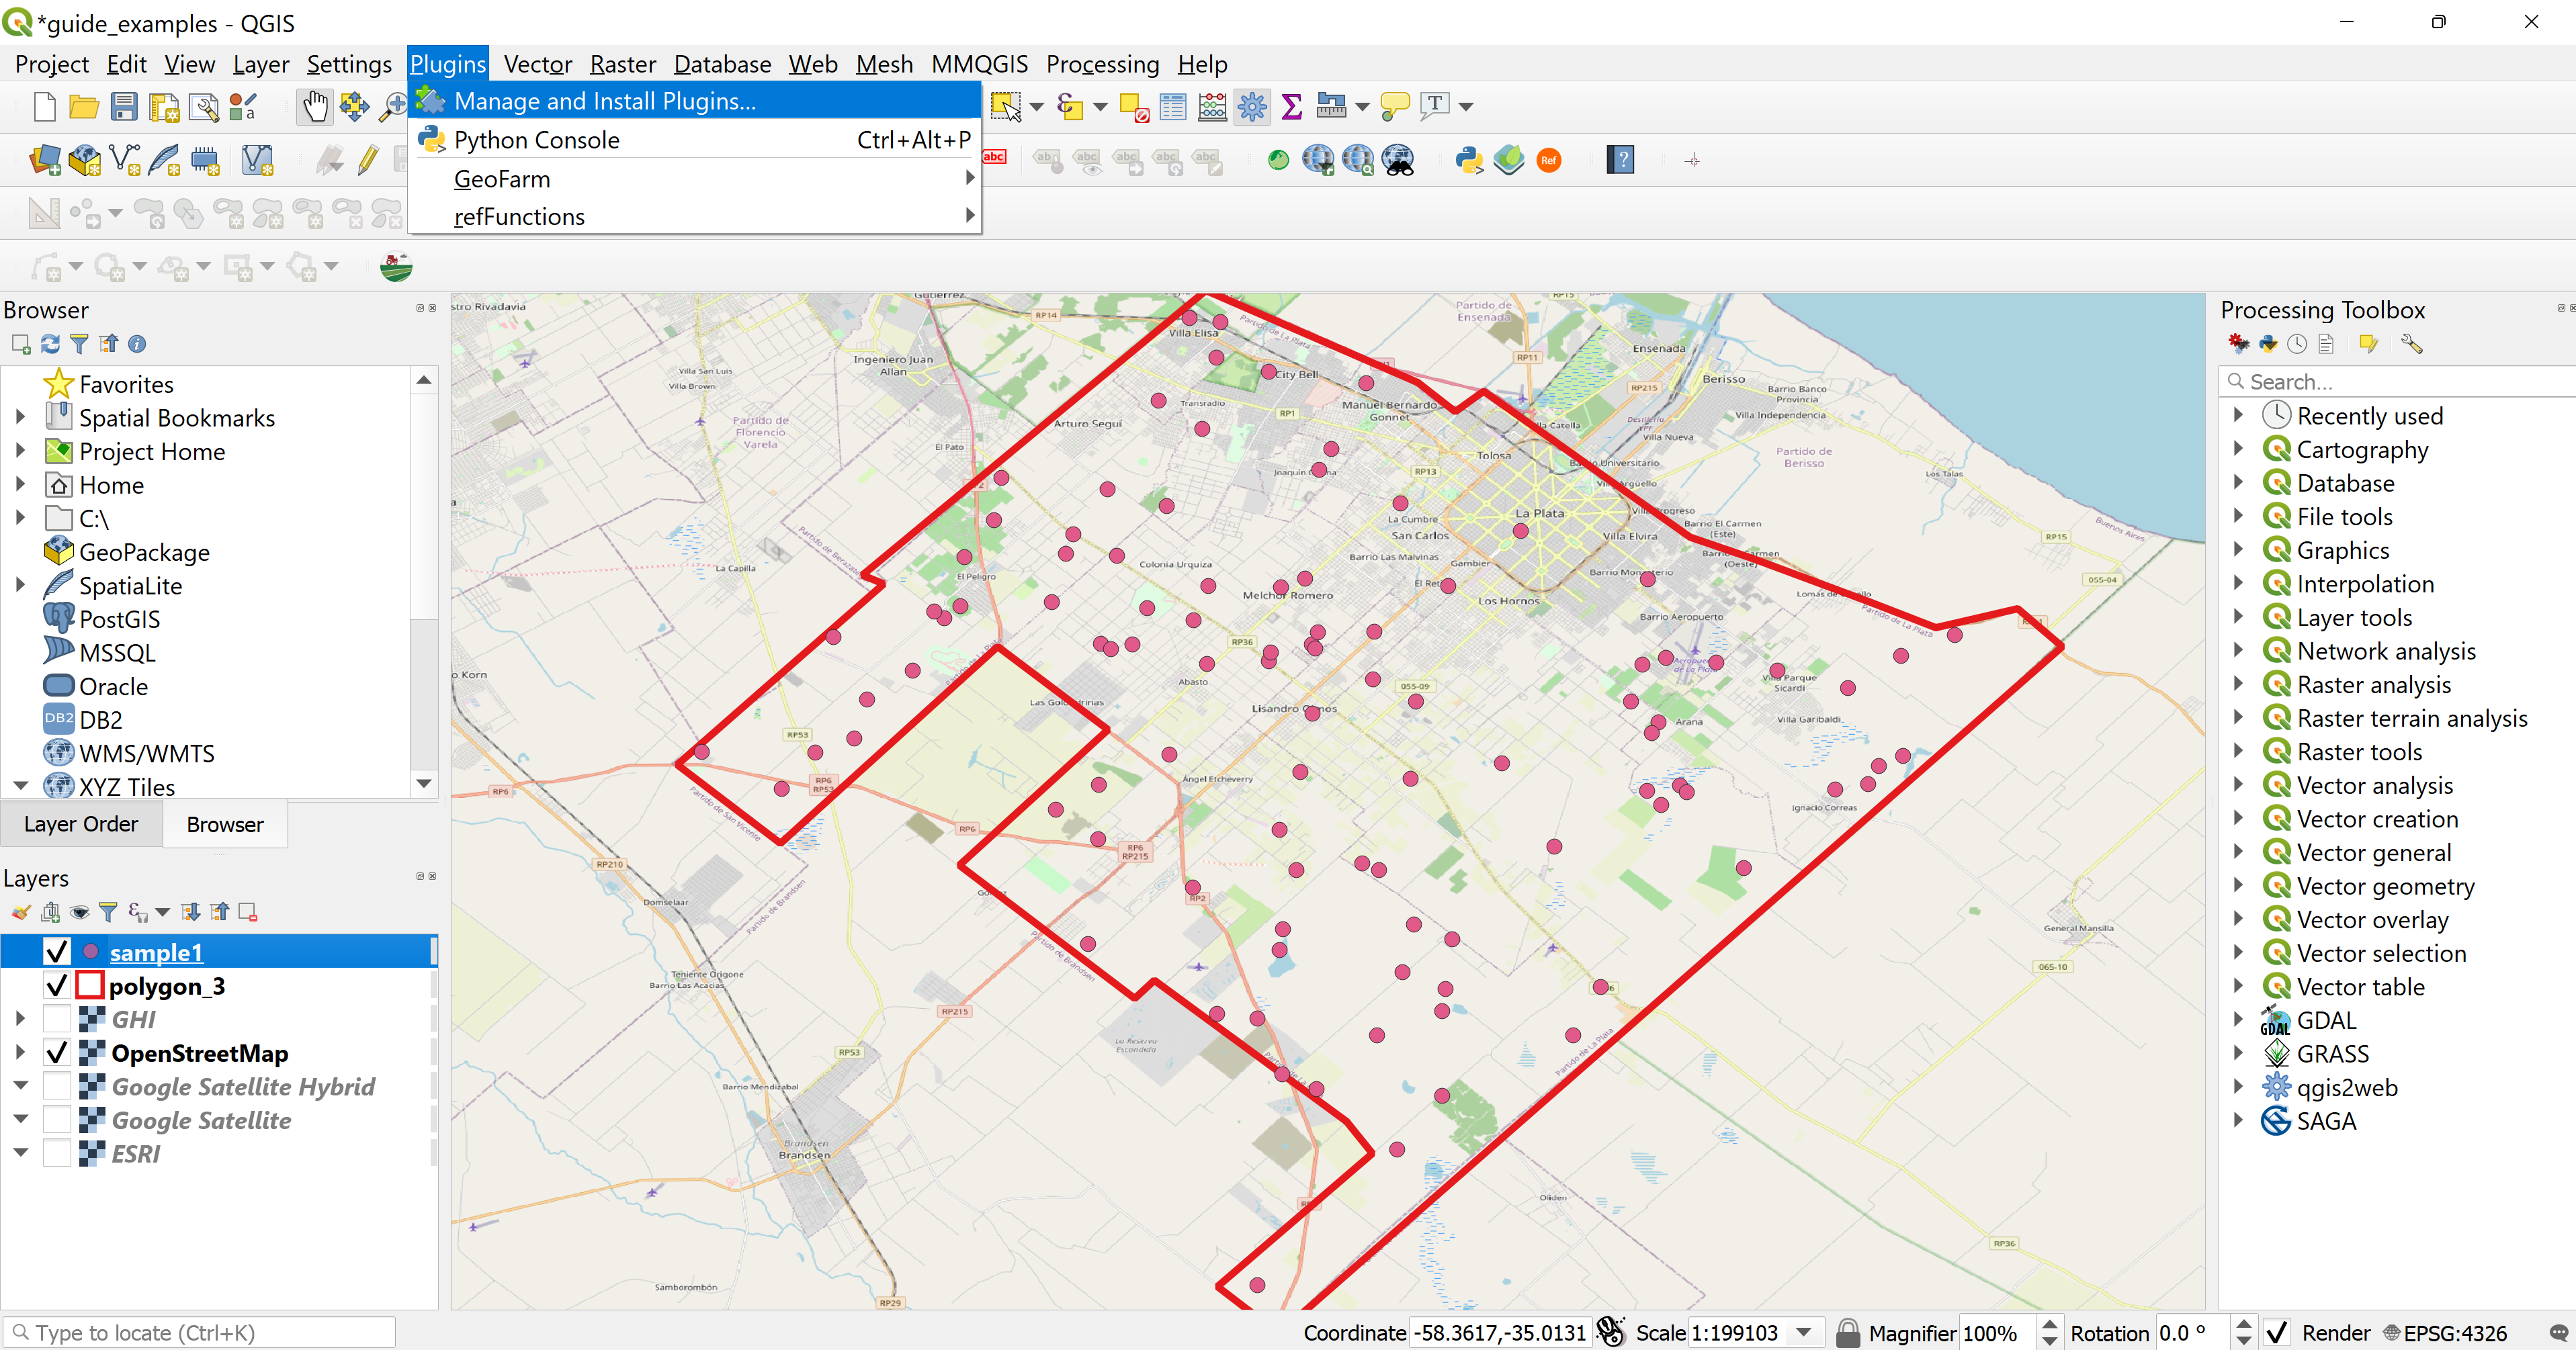Click the Help question mark icon
Screen dimensions: 2576x1350
tap(1620, 160)
